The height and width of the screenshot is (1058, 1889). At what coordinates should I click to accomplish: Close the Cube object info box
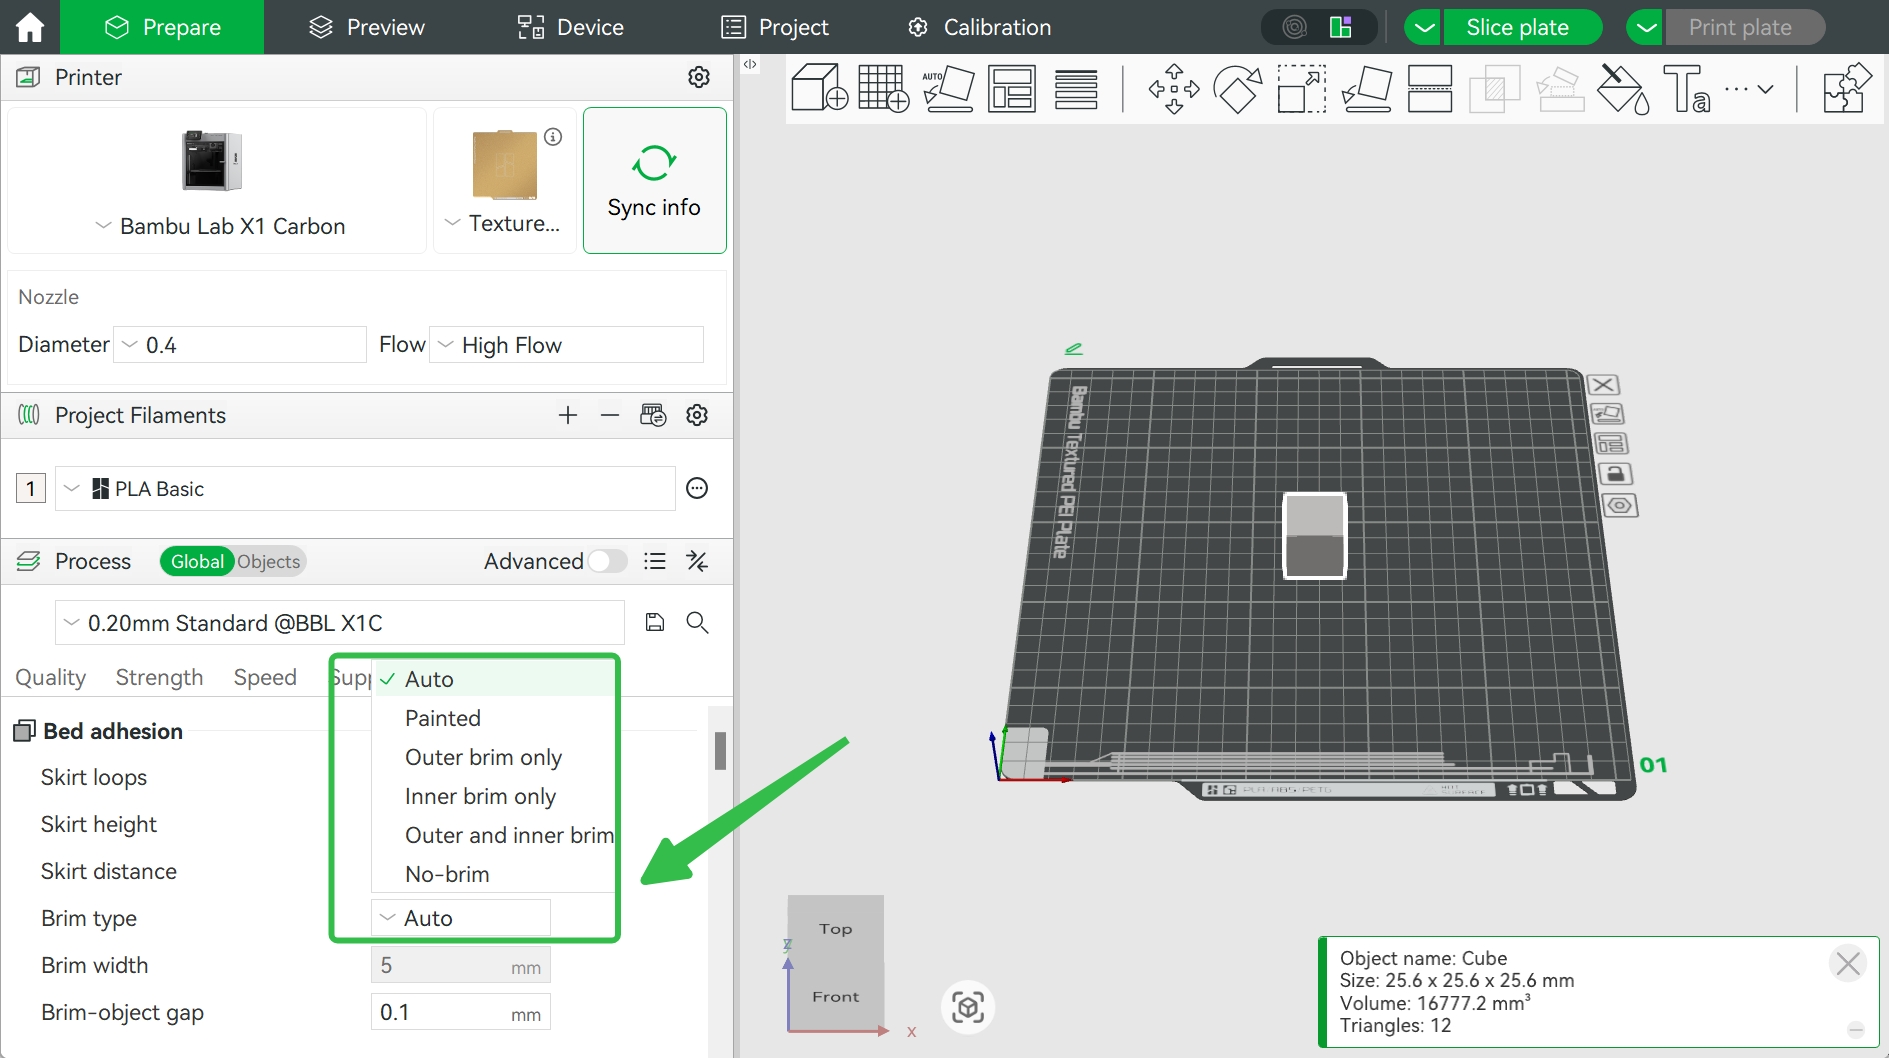tap(1848, 963)
